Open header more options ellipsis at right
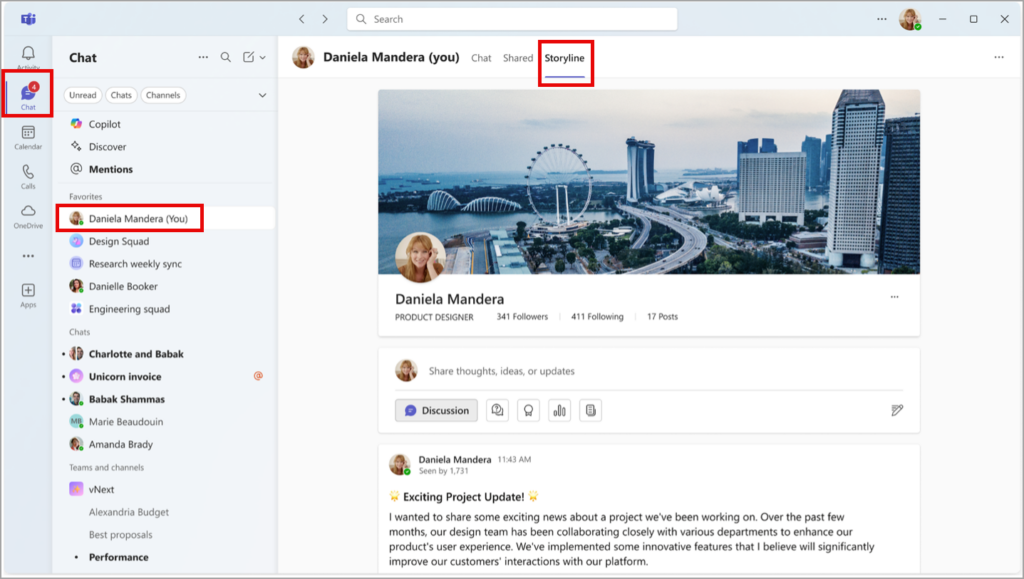The width and height of the screenshot is (1024, 579). pyautogui.click(x=999, y=57)
